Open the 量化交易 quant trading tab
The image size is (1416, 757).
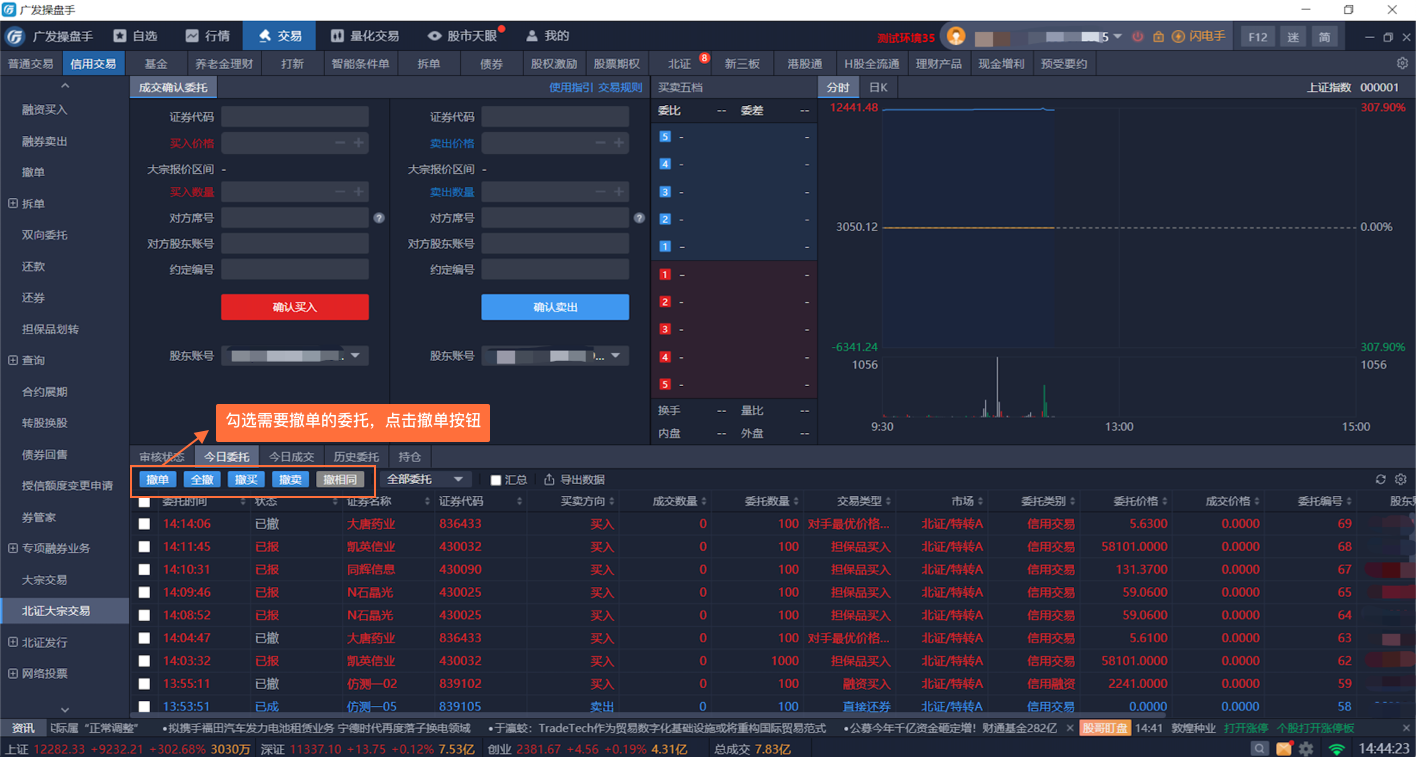364,36
